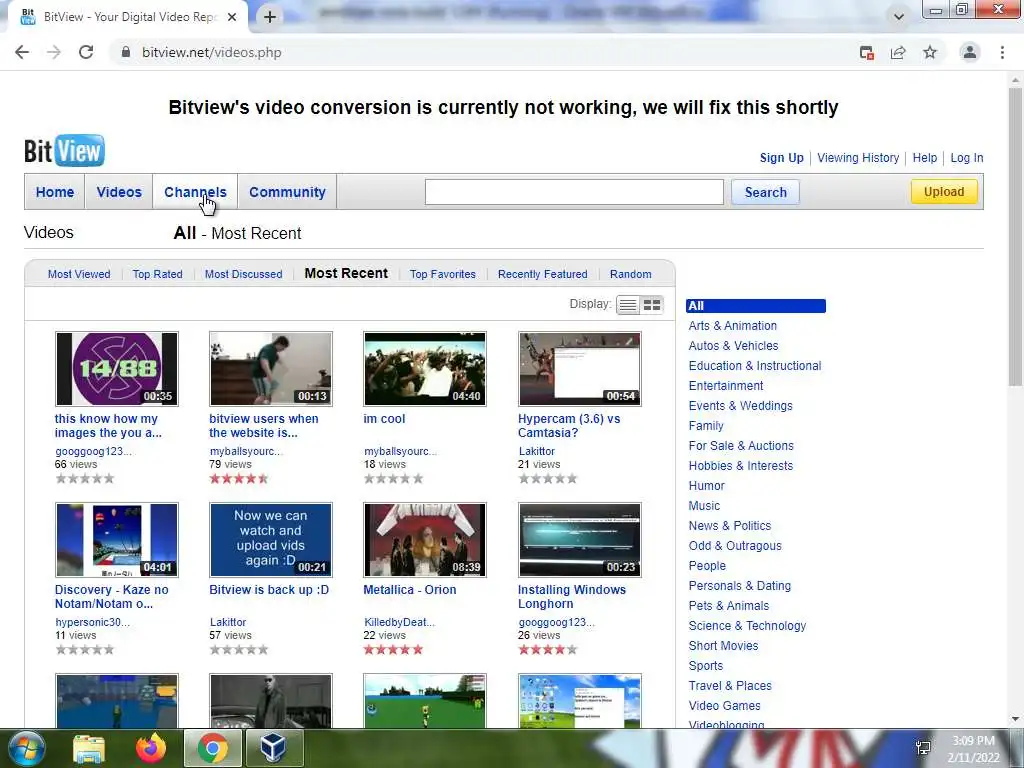This screenshot has height=768, width=1024.
Task: Select News & Politics category
Action: click(729, 526)
